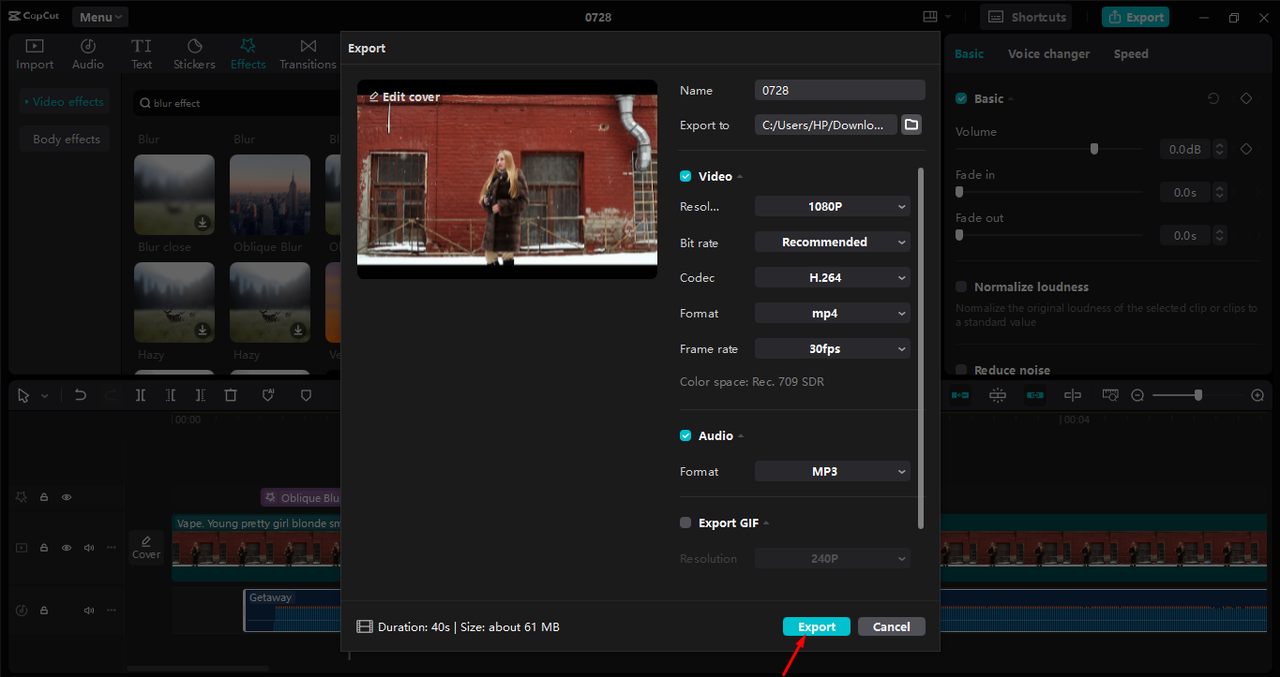The image size is (1280, 677).
Task: Open the Frame rate dropdown showing 30fps
Action: tap(832, 349)
